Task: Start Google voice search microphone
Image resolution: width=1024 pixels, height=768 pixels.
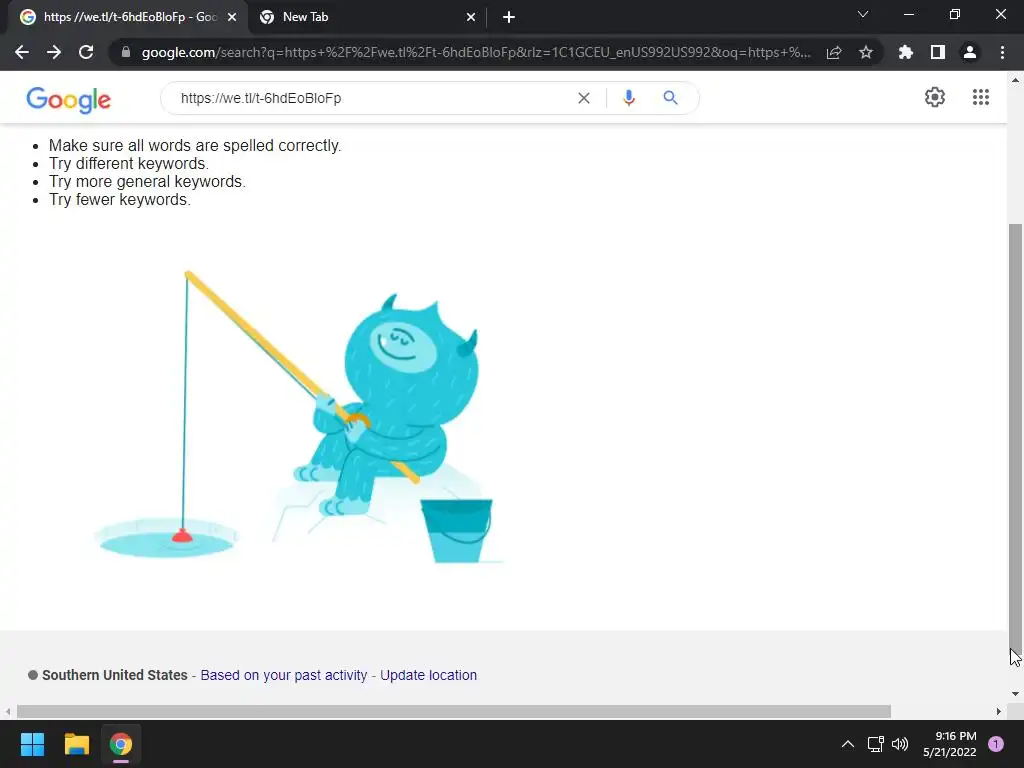Action: (x=629, y=98)
